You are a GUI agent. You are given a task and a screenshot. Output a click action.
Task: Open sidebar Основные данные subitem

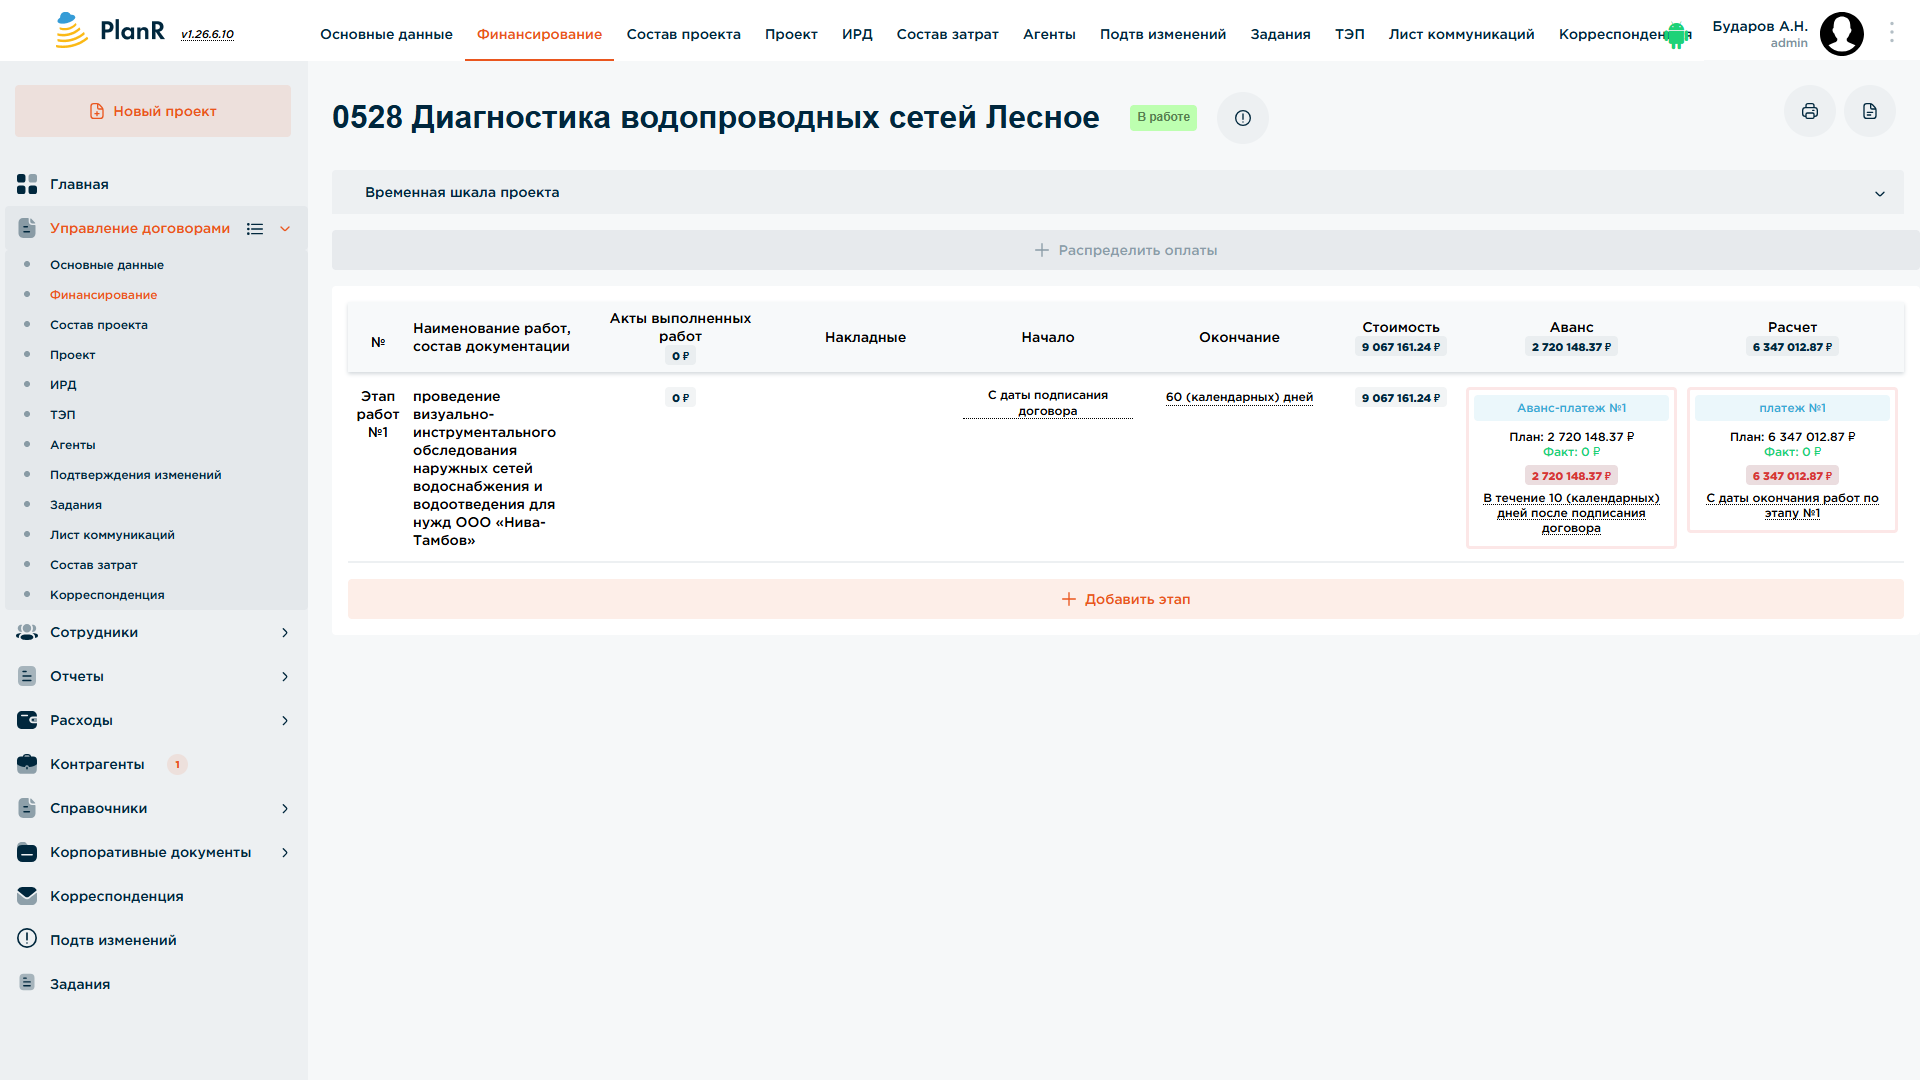pos(107,265)
